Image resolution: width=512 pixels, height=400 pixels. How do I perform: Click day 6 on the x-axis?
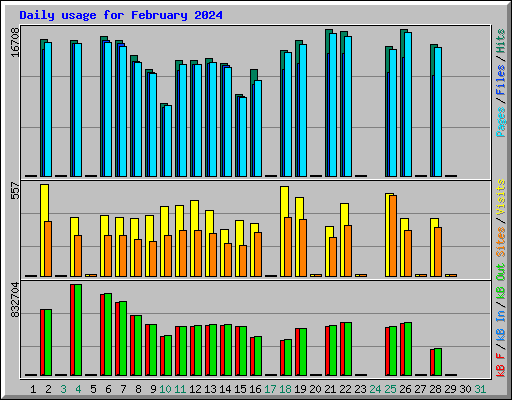click(108, 389)
